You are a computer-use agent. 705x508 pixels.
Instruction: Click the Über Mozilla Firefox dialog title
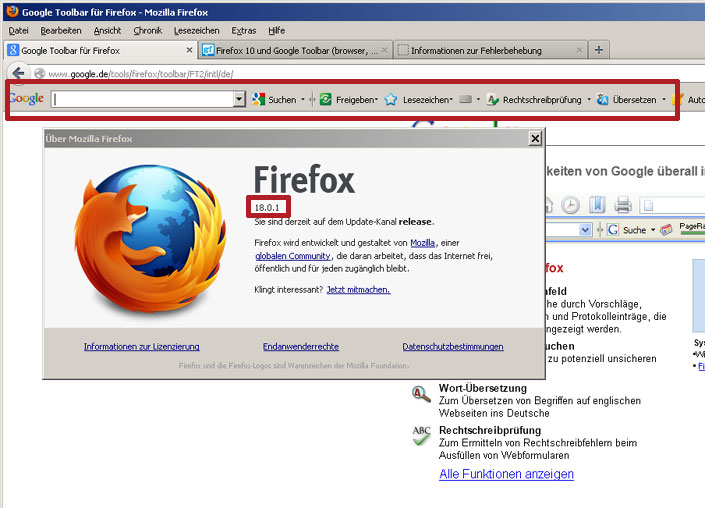pyautogui.click(x=89, y=139)
